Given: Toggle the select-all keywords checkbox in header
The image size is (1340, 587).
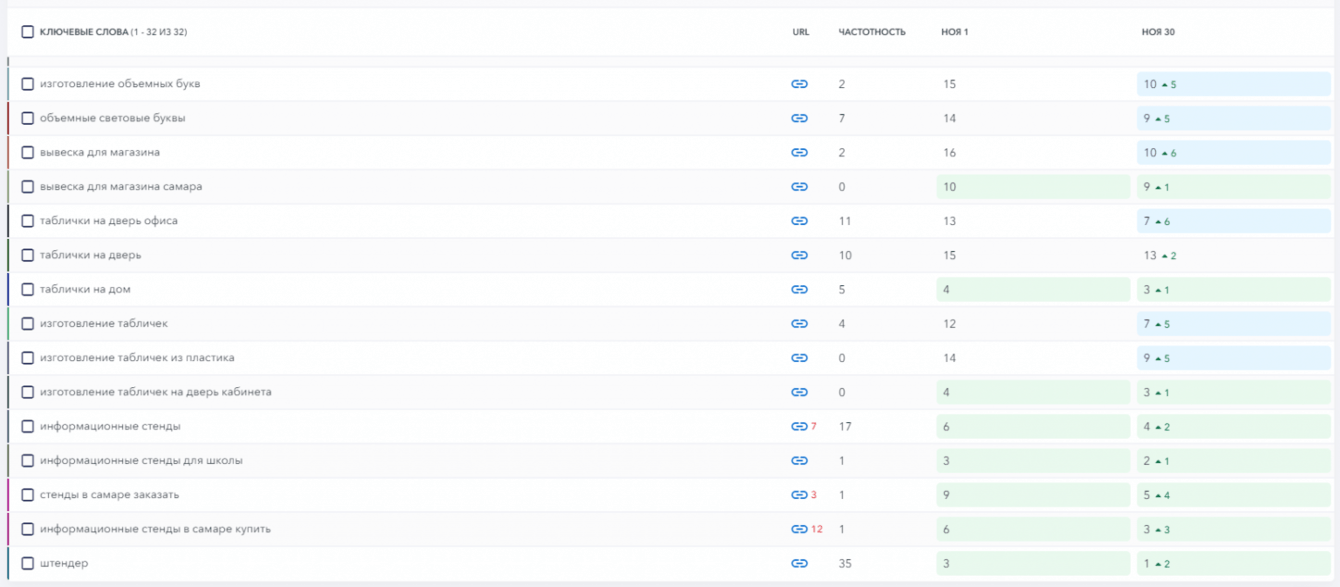Looking at the screenshot, I should pyautogui.click(x=28, y=32).
